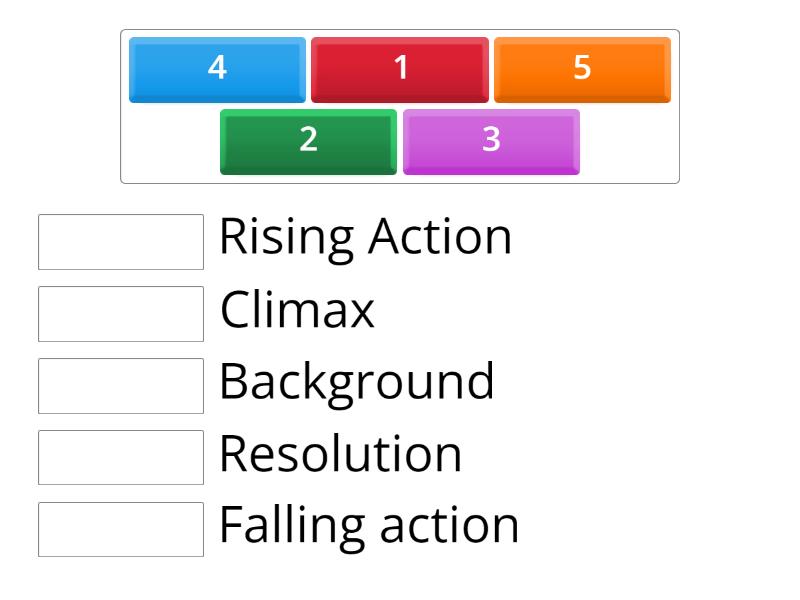Select the orange tile numbered 5
Image resolution: width=800 pixels, height=600 pixels.
(582, 70)
